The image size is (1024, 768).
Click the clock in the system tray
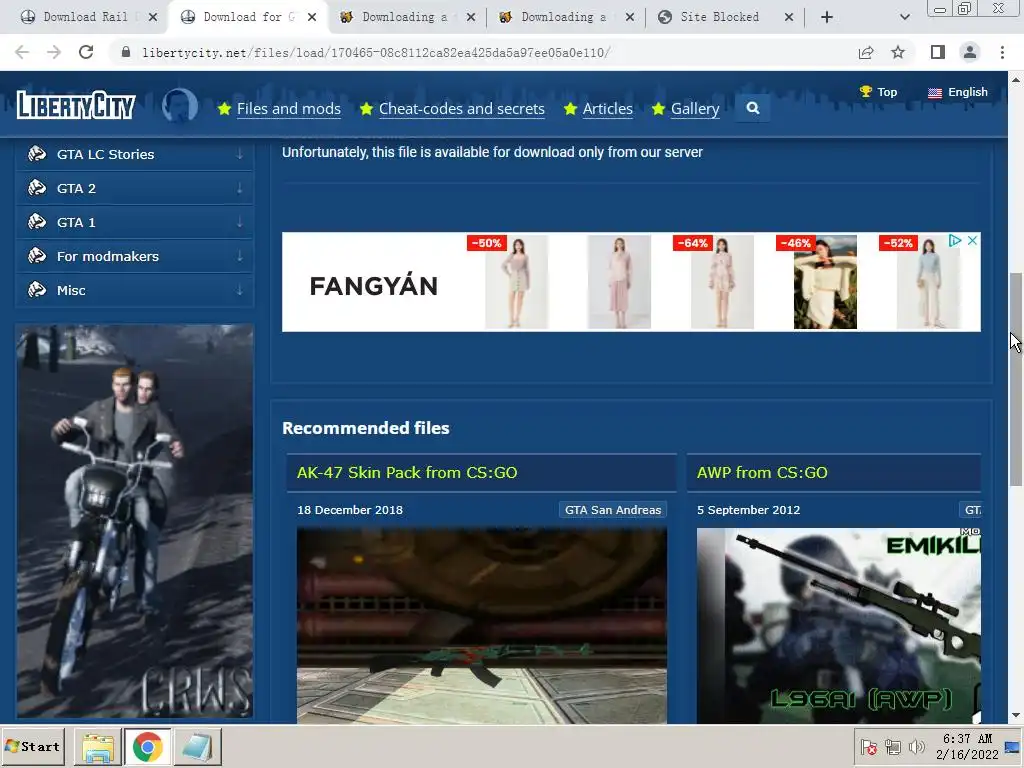[x=967, y=746]
